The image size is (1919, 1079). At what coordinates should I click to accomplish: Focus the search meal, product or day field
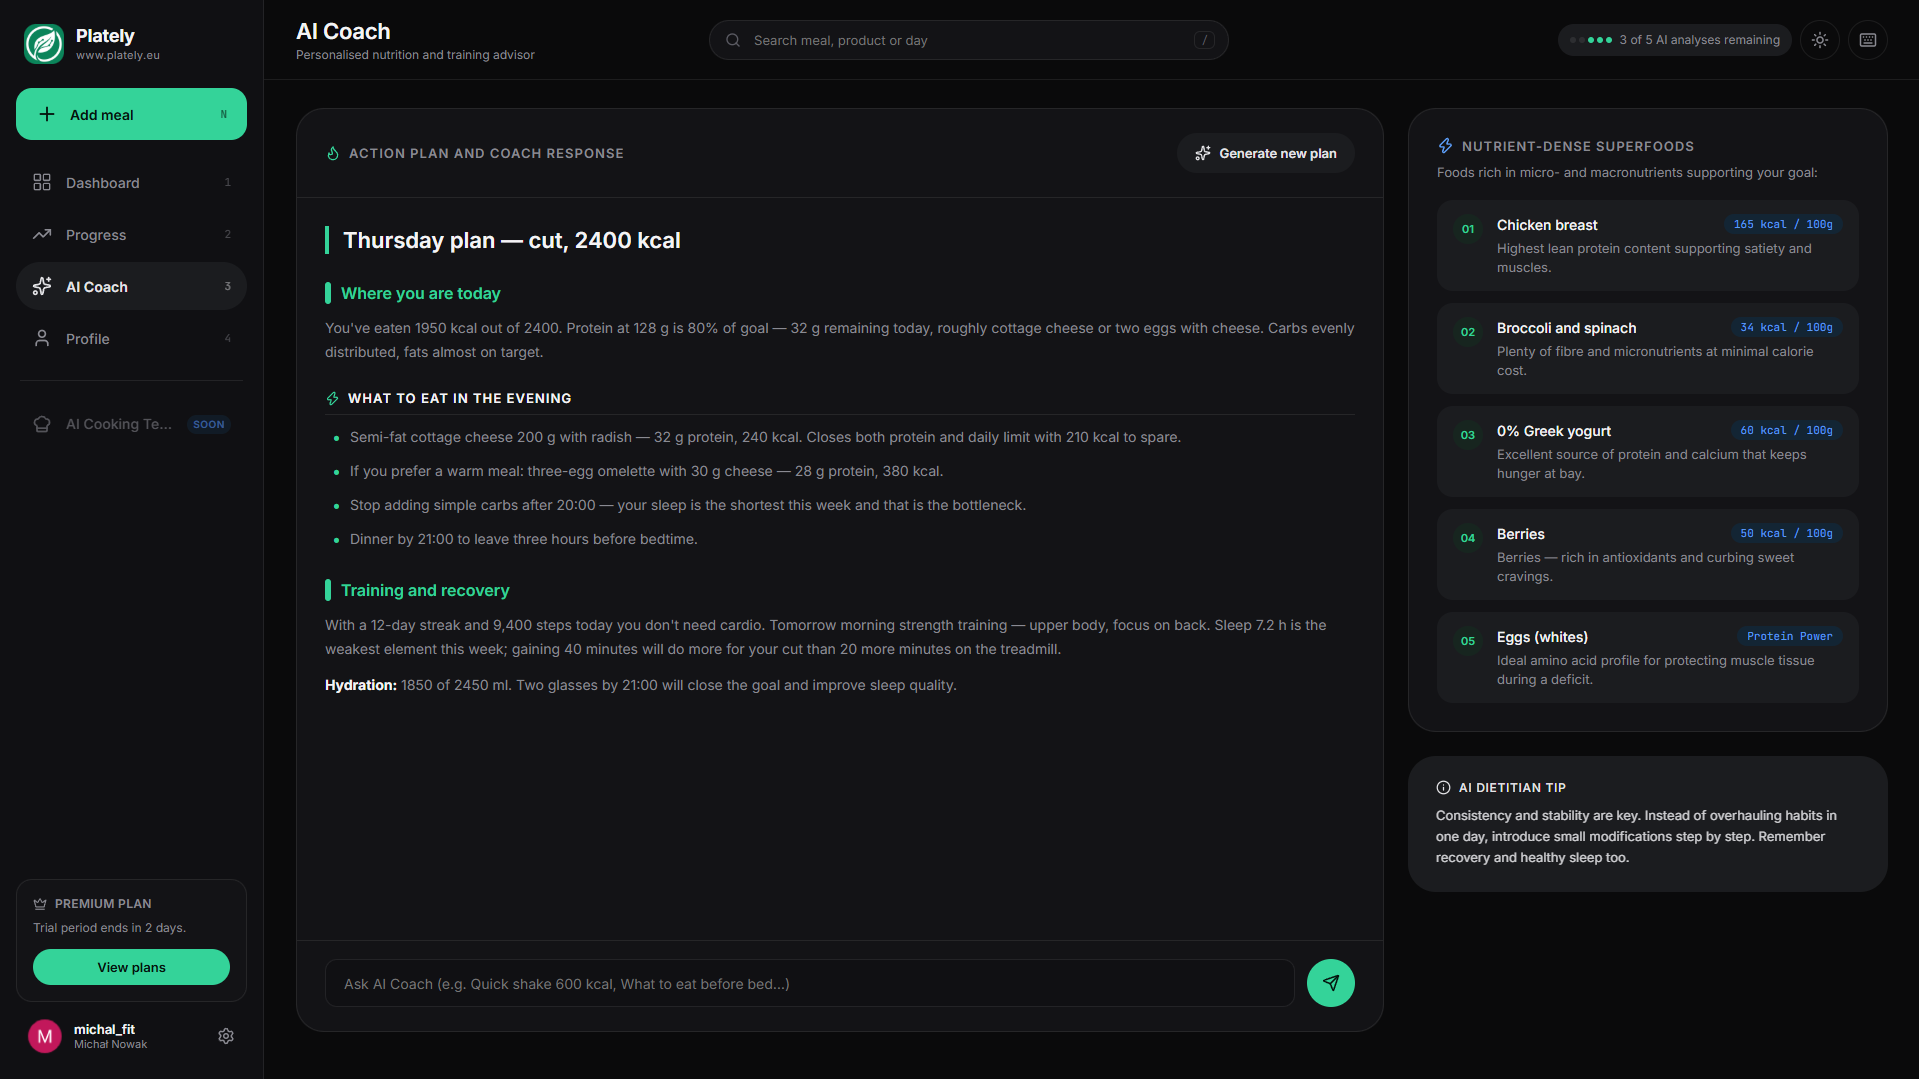968,40
